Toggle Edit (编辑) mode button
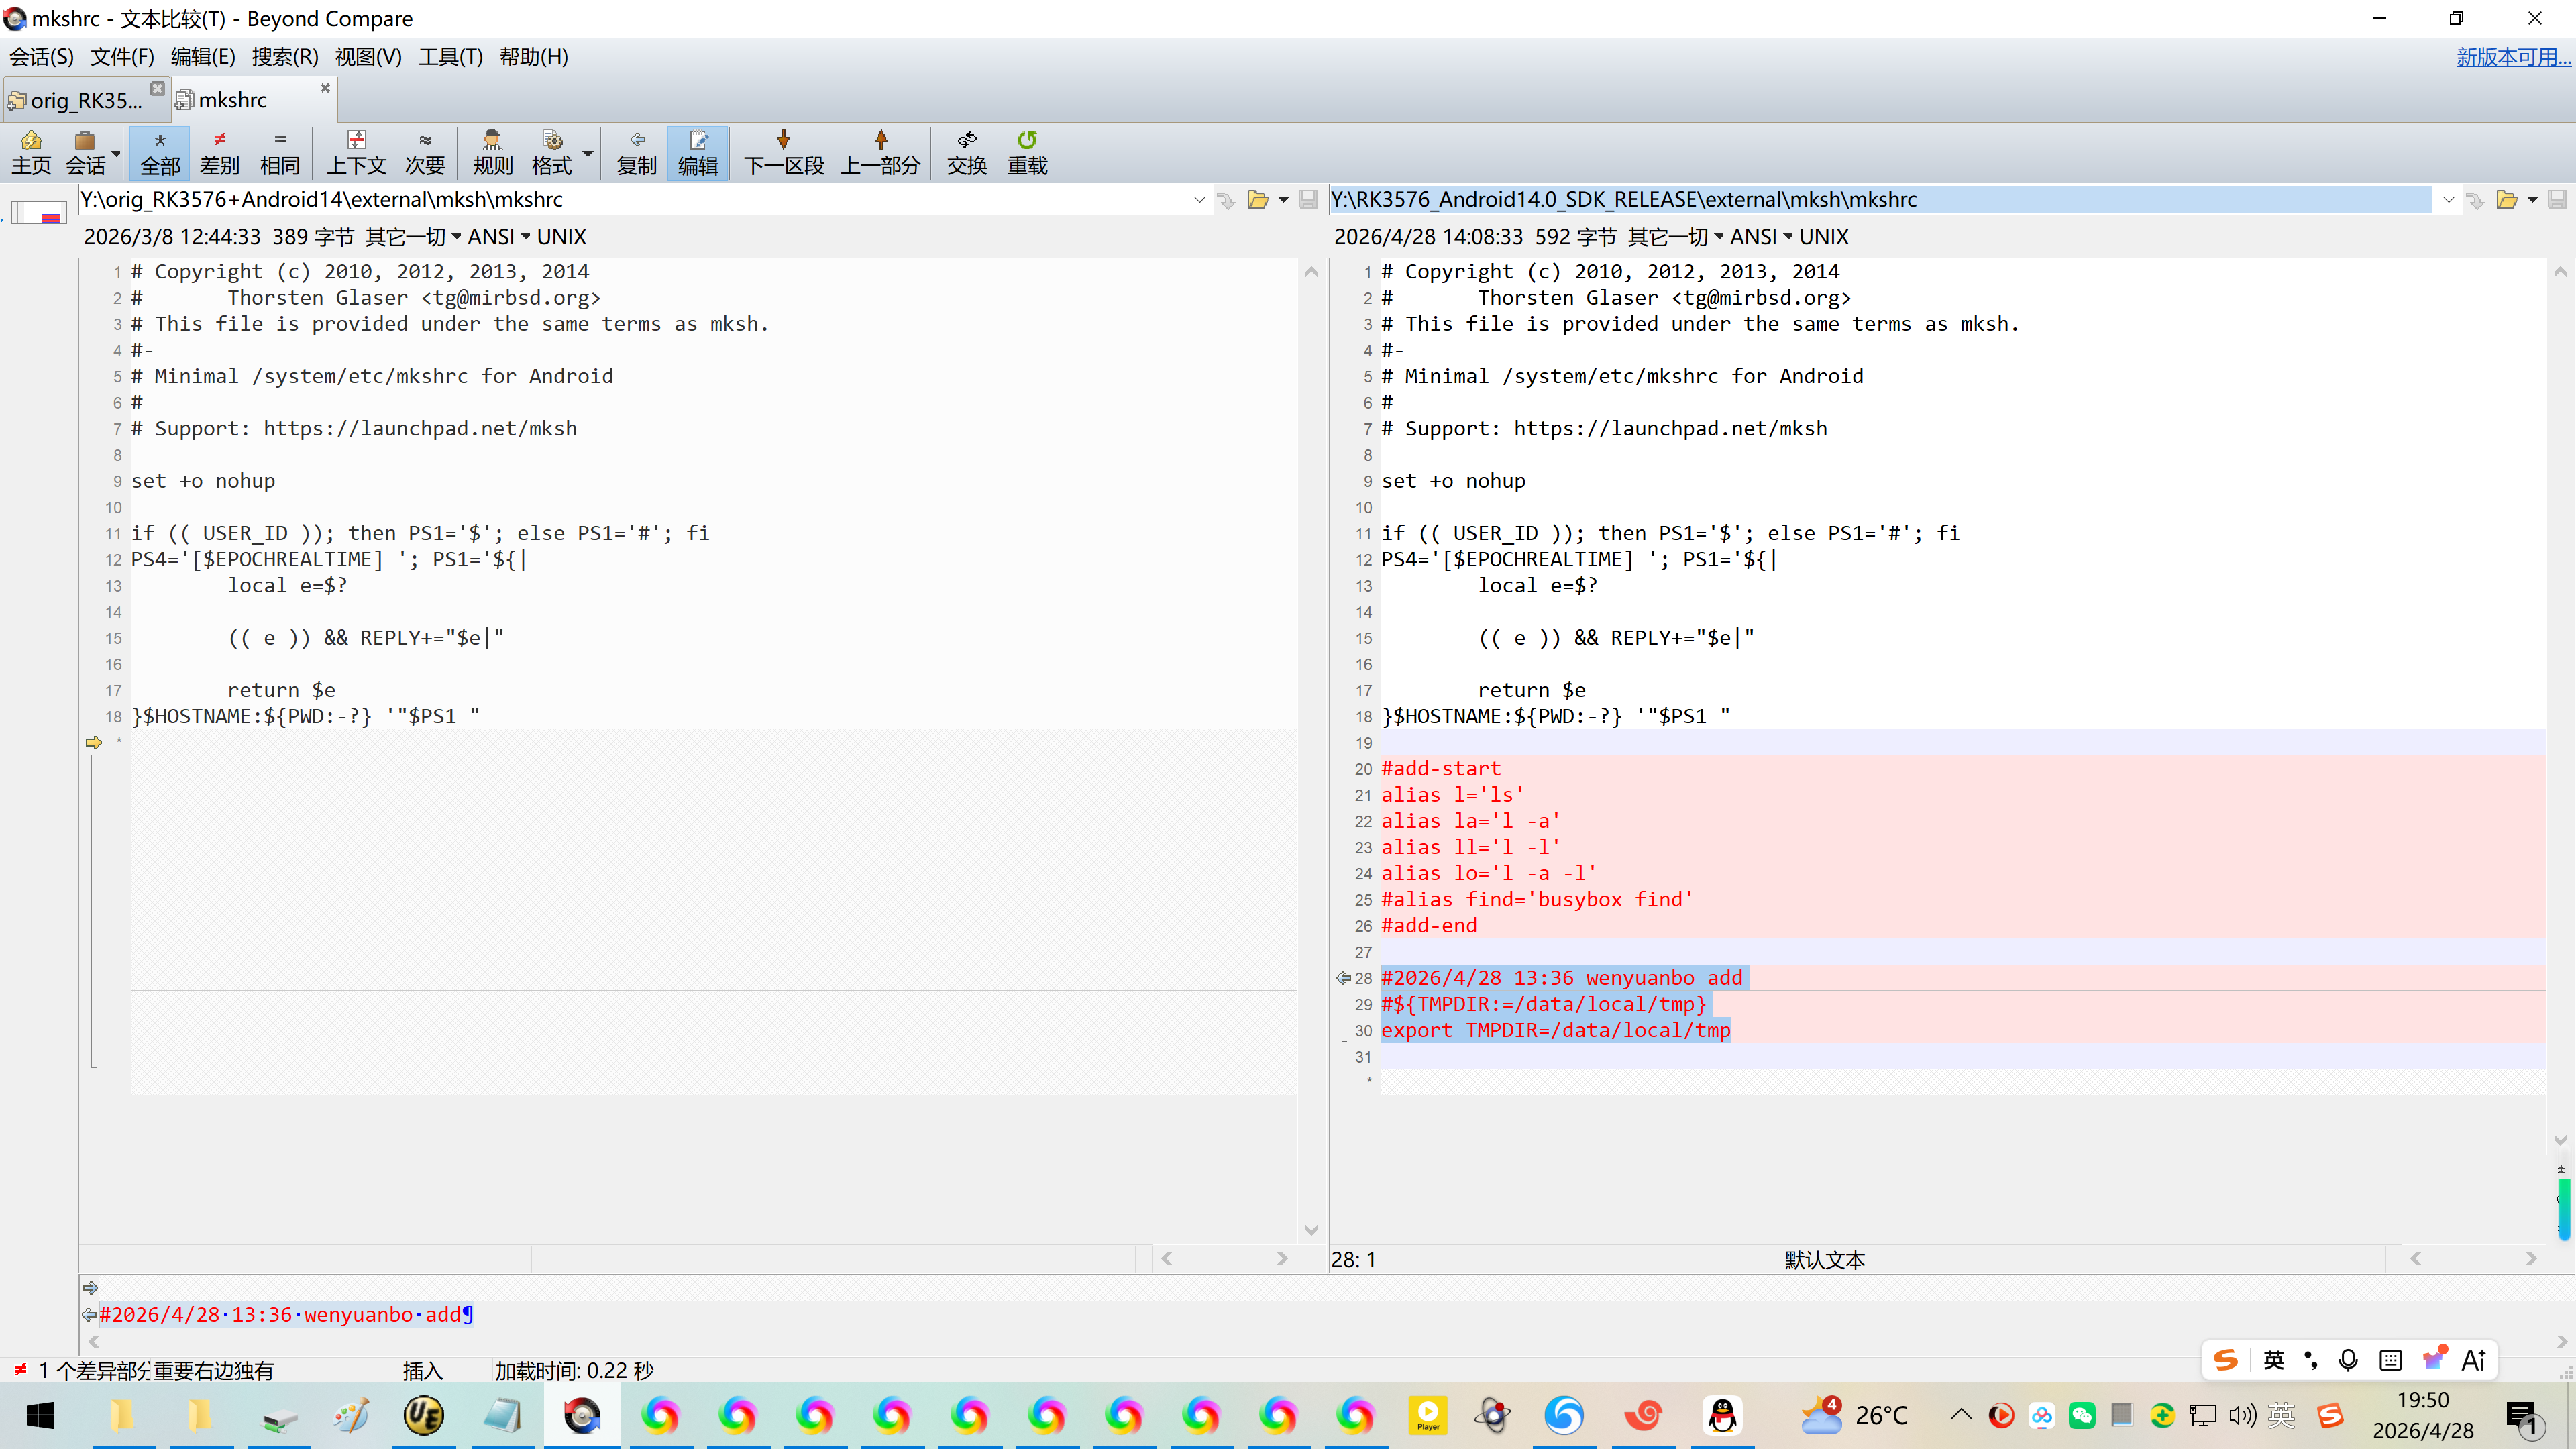 click(697, 152)
